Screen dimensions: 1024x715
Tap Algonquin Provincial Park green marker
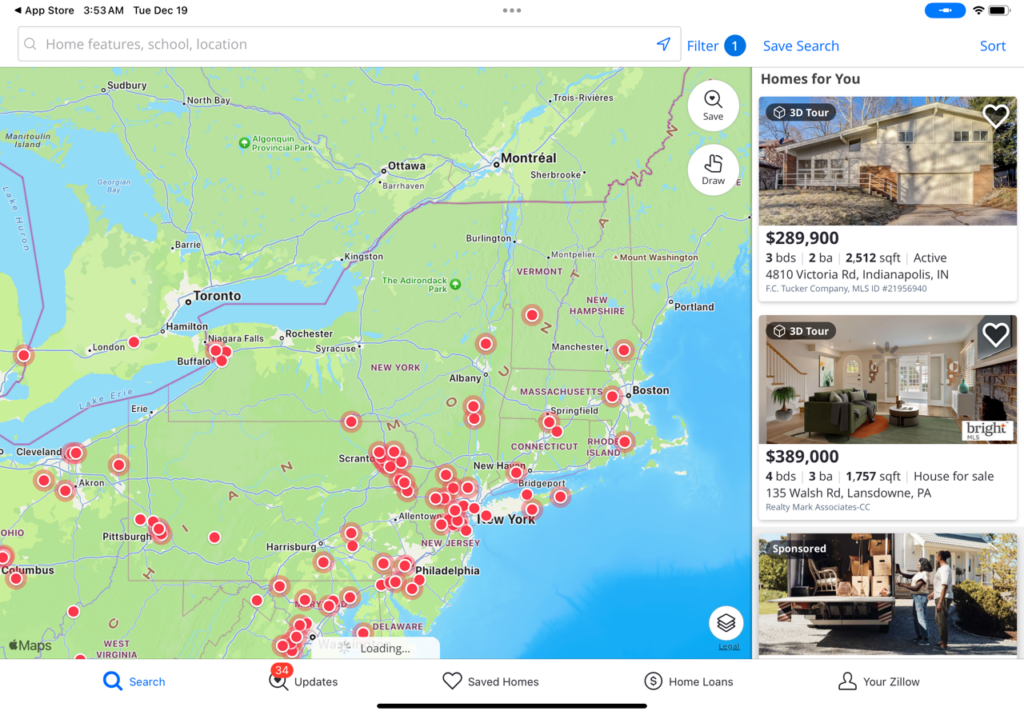point(244,142)
